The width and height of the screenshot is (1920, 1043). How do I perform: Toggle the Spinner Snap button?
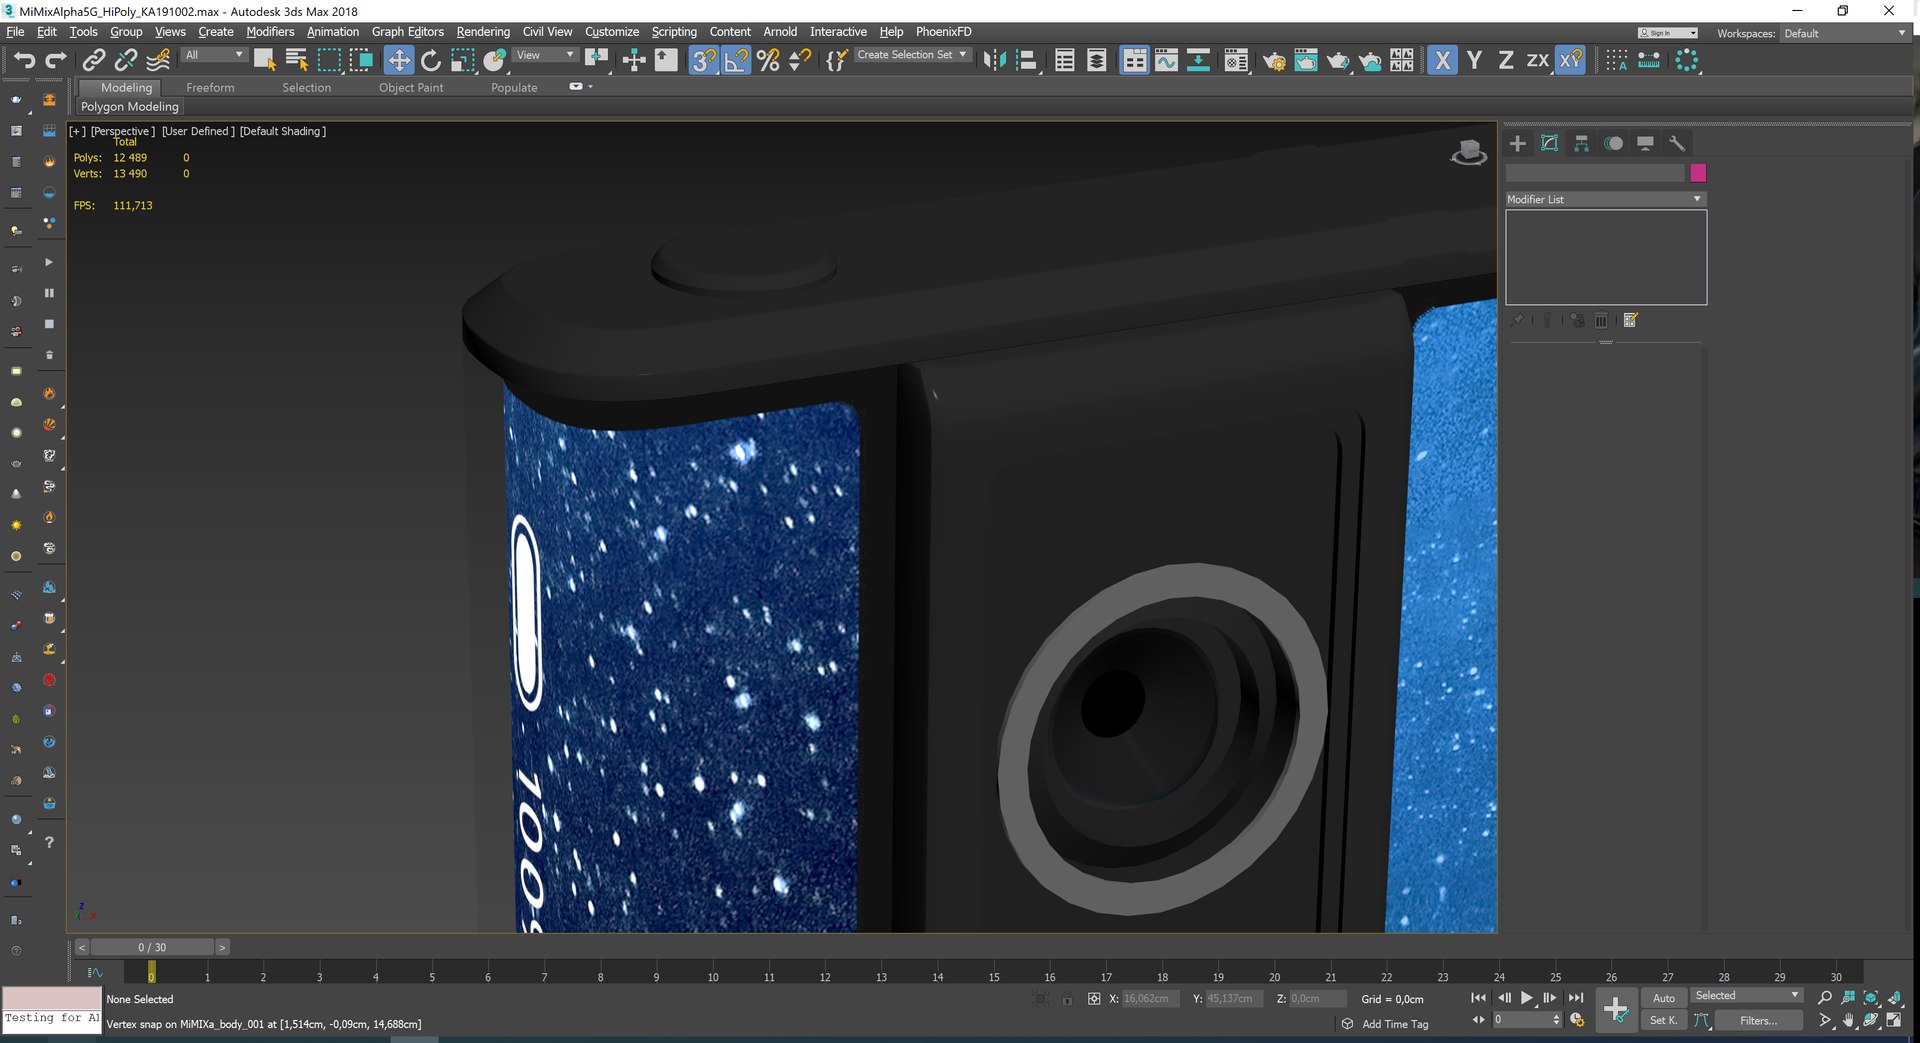[800, 60]
